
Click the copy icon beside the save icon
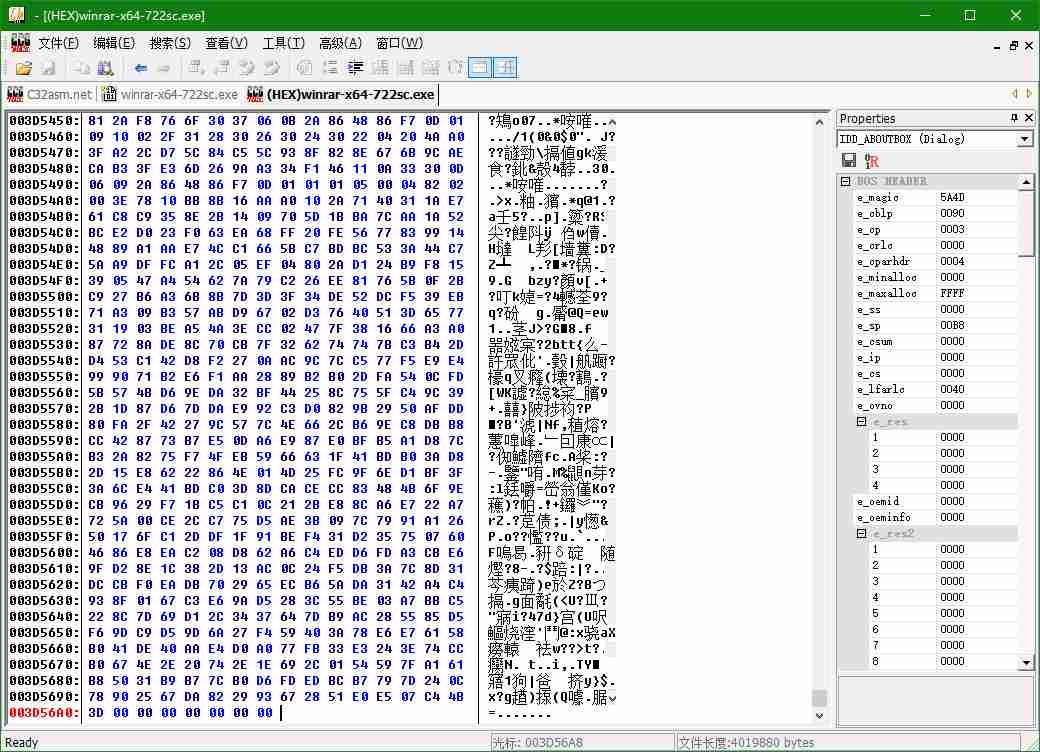pyautogui.click(x=81, y=68)
